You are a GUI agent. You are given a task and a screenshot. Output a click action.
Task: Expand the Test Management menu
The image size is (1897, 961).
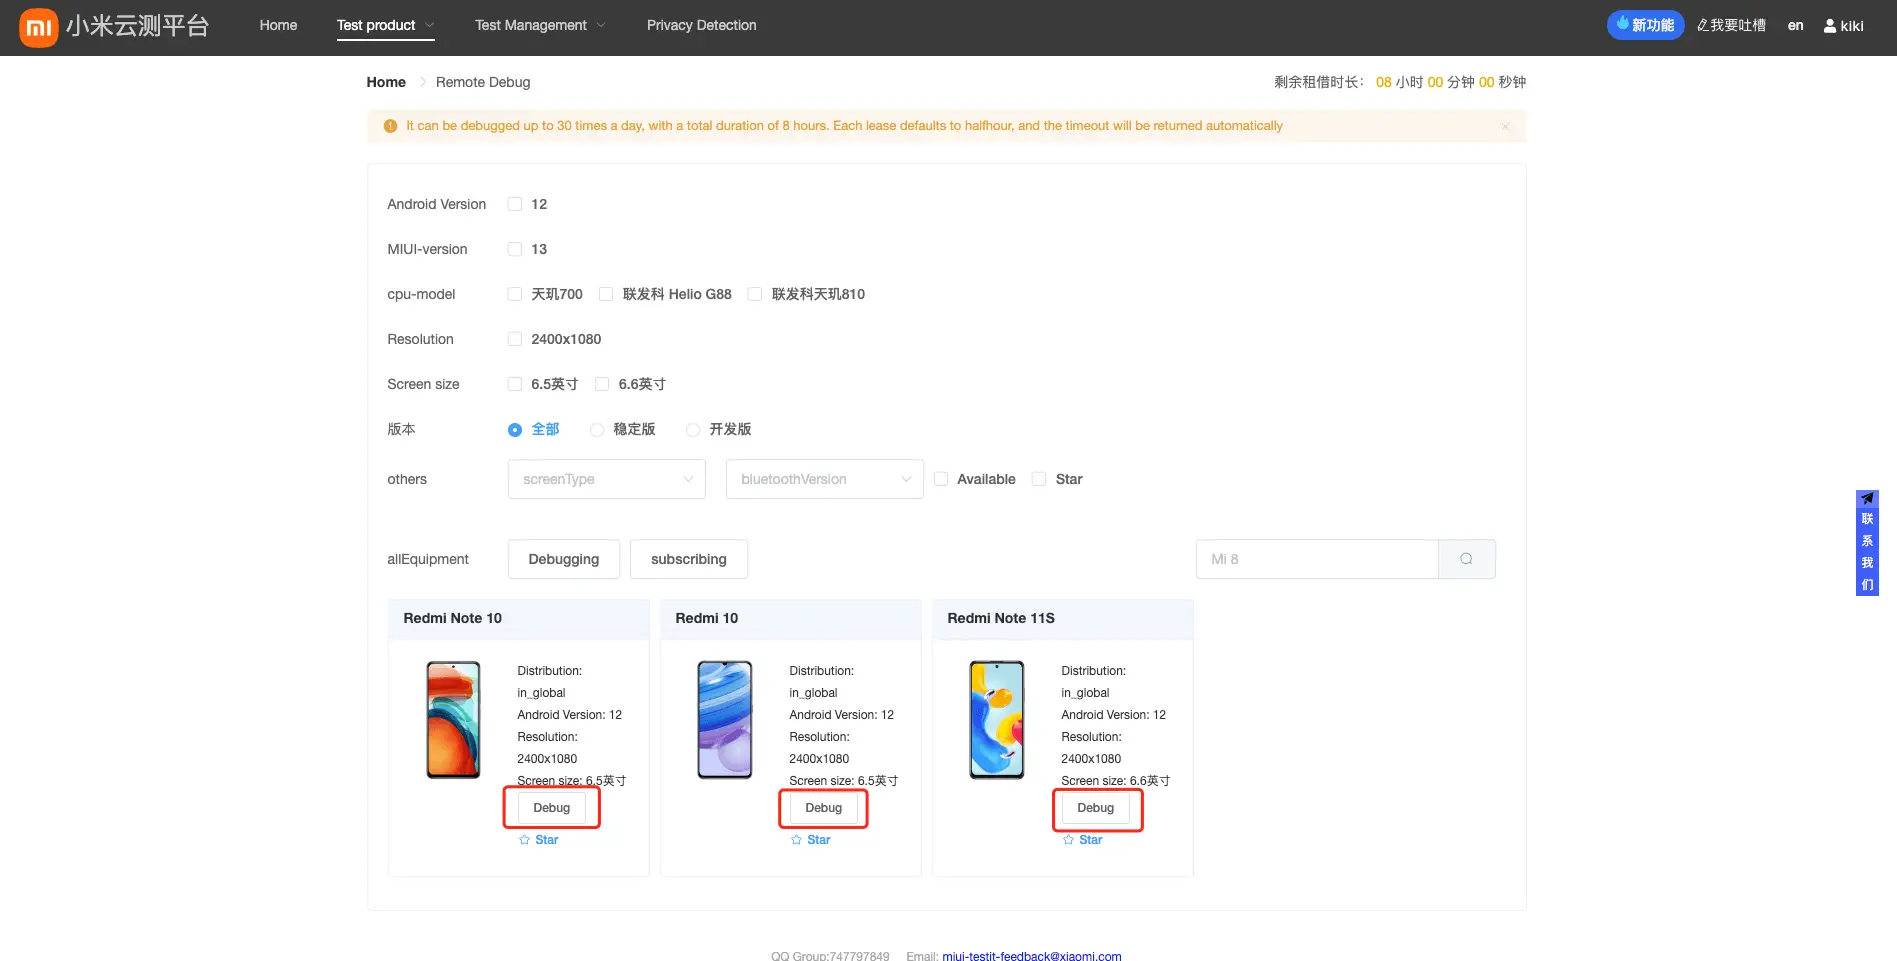[539, 25]
